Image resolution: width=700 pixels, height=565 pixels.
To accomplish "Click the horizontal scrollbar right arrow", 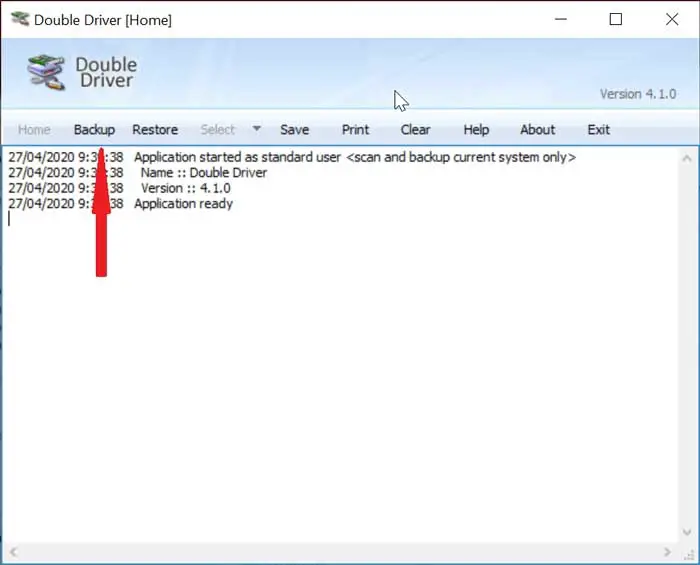I will [667, 552].
